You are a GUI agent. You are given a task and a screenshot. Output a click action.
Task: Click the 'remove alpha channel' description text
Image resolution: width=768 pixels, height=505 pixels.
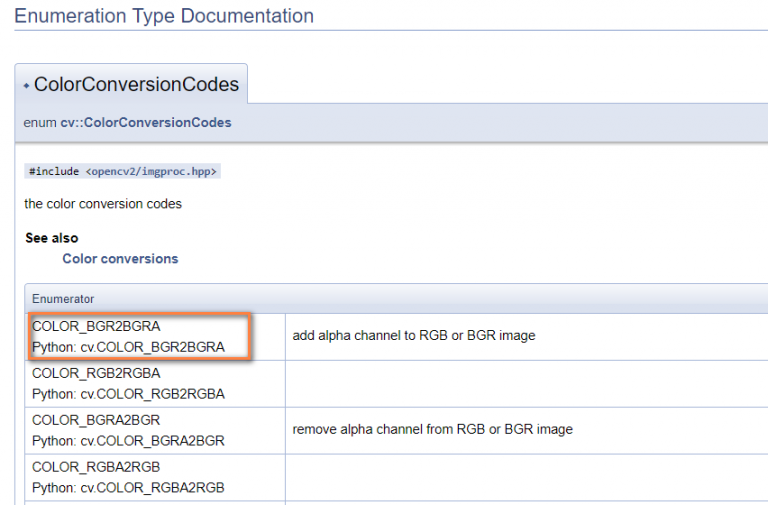click(x=432, y=430)
